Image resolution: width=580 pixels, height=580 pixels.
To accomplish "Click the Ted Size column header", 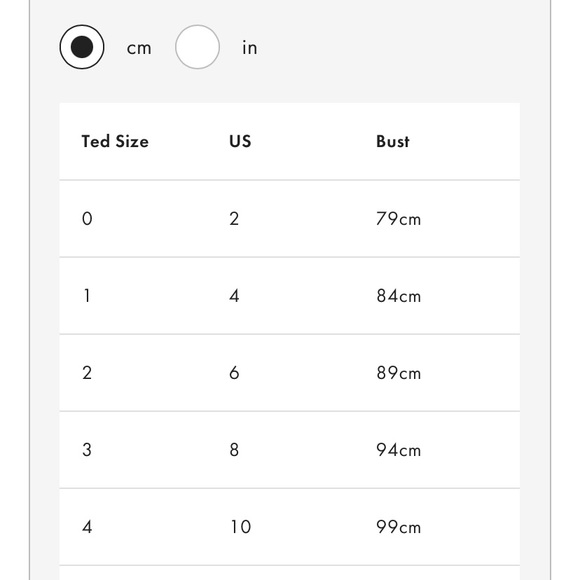I will tap(115, 141).
